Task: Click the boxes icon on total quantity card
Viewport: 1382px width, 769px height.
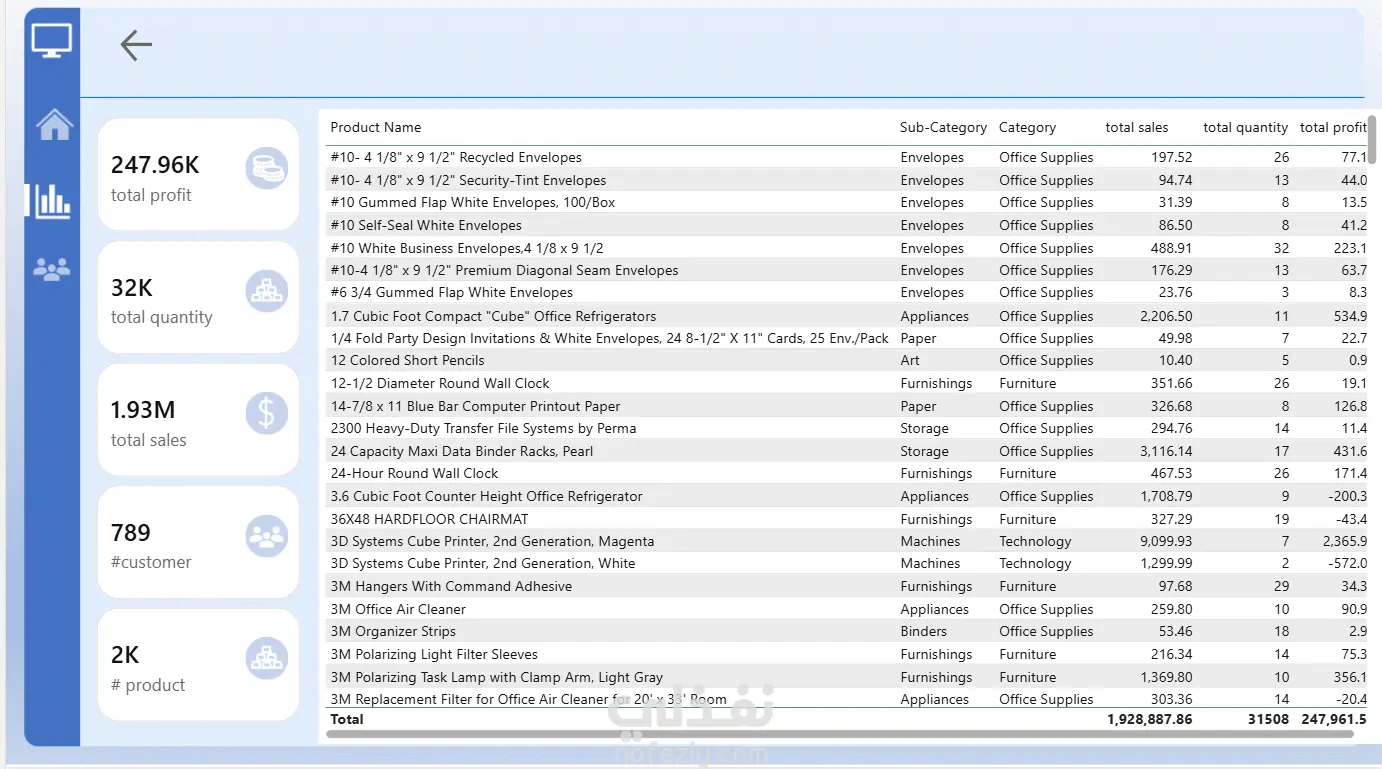Action: tap(266, 291)
